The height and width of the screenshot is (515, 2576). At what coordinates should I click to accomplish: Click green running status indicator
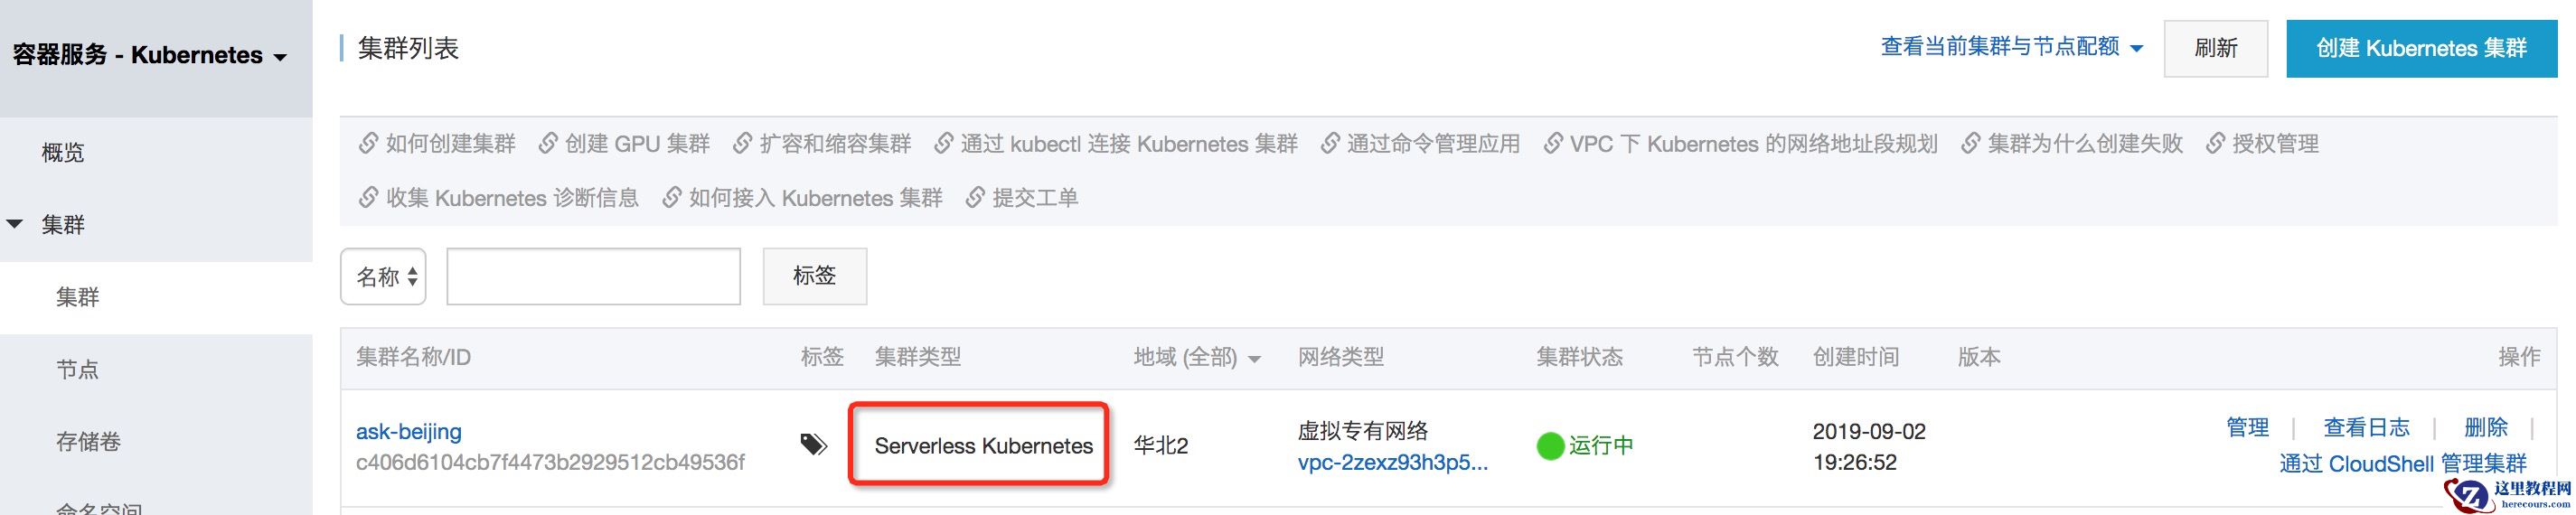1549,446
